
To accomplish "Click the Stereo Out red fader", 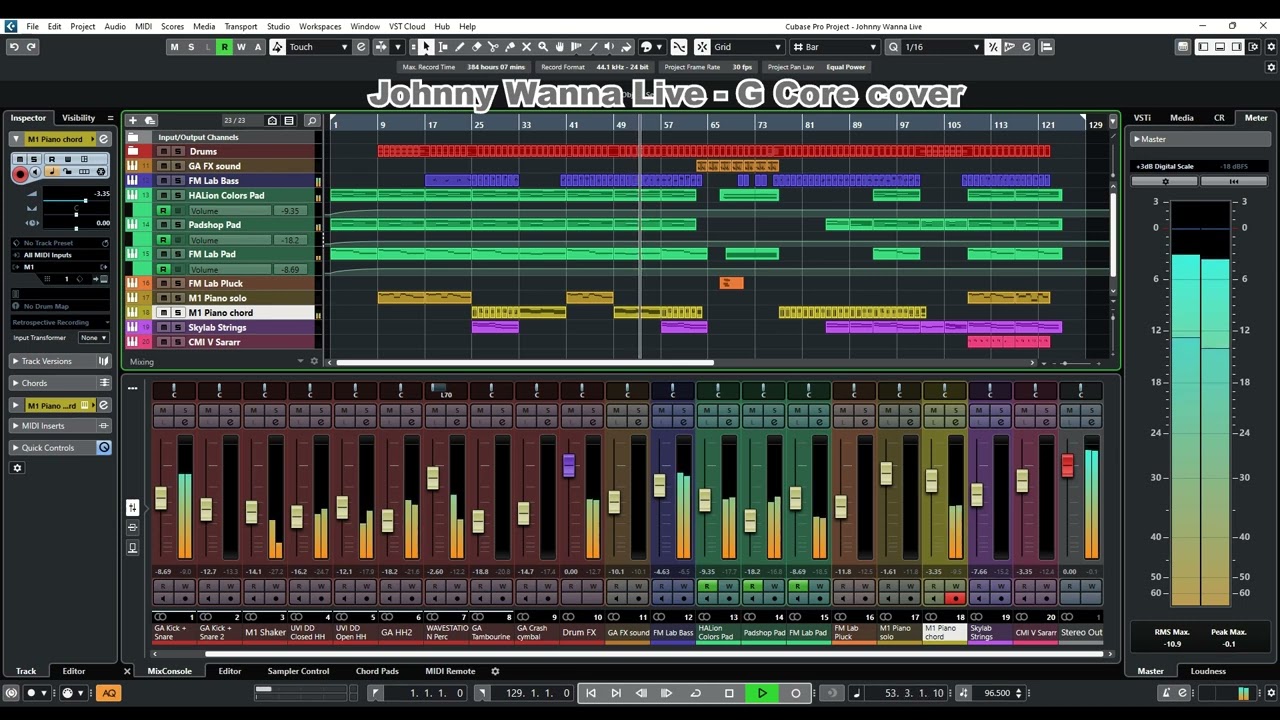I will pyautogui.click(x=1067, y=465).
